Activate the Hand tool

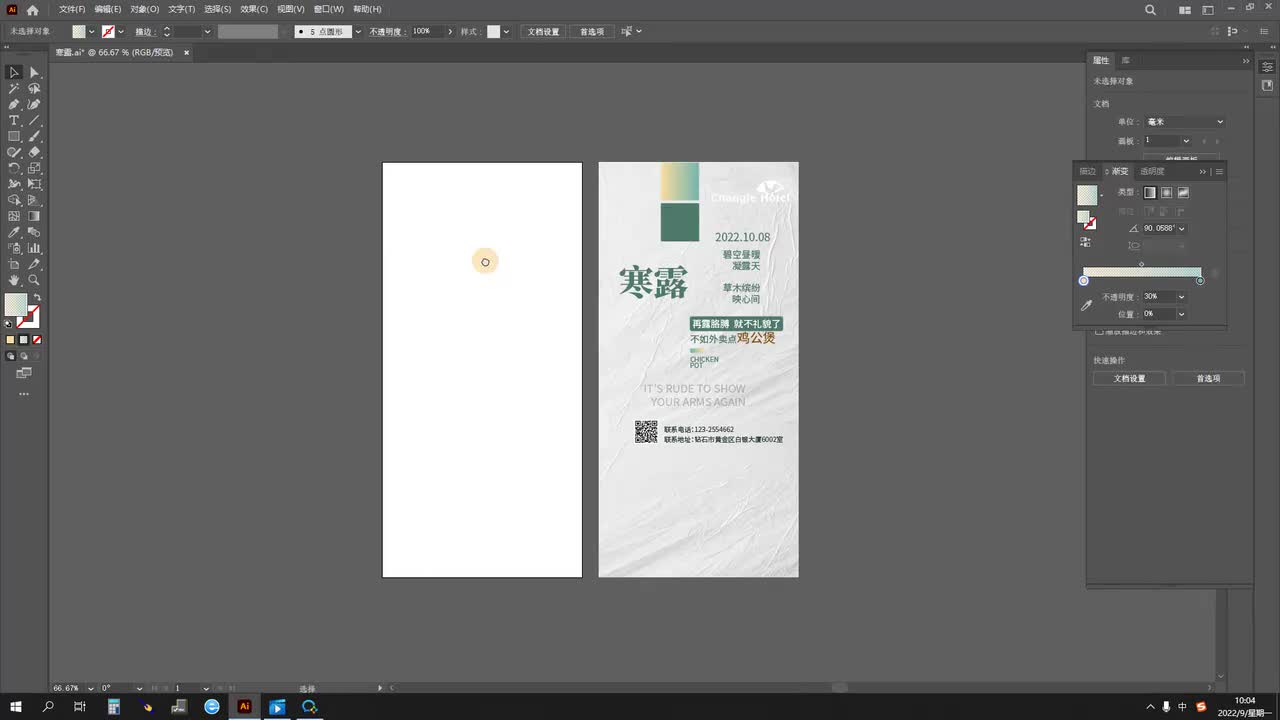click(14, 280)
